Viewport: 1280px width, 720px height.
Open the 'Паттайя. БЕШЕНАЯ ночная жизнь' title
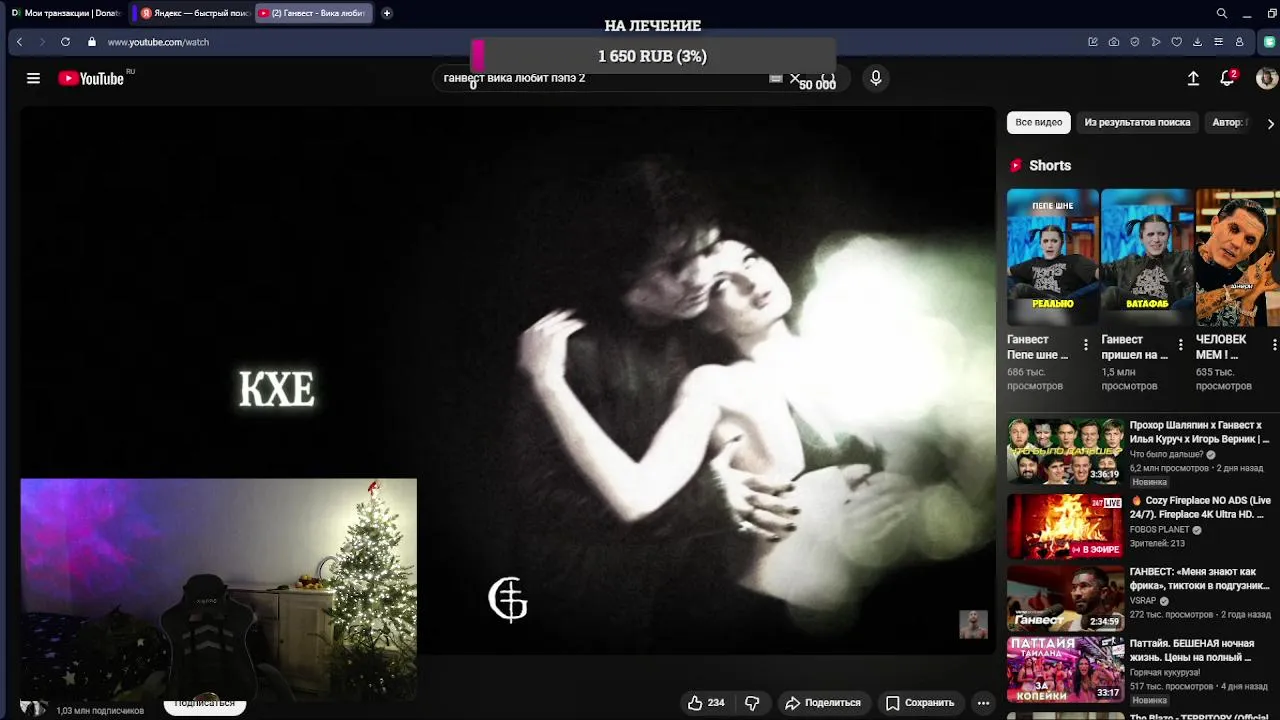[x=1190, y=651]
